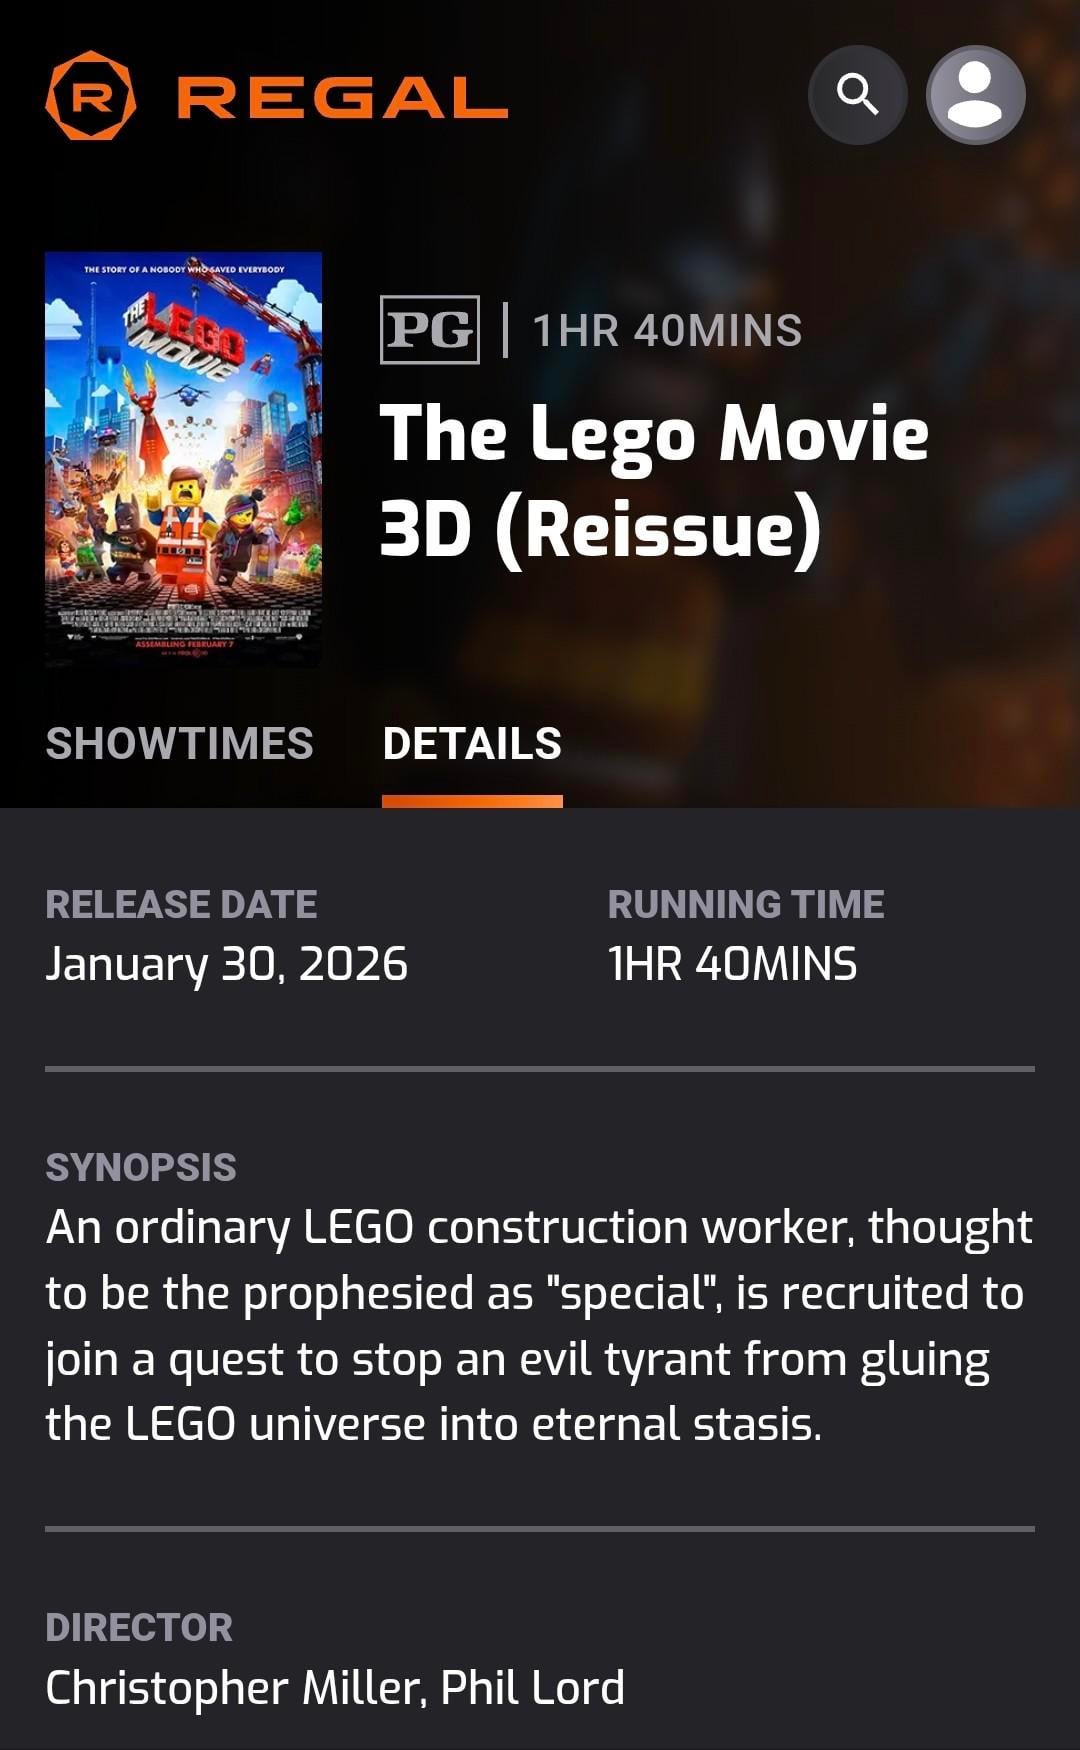Click the orange underline beneath Details
Viewport: 1080px width, 1750px height.
(472, 801)
